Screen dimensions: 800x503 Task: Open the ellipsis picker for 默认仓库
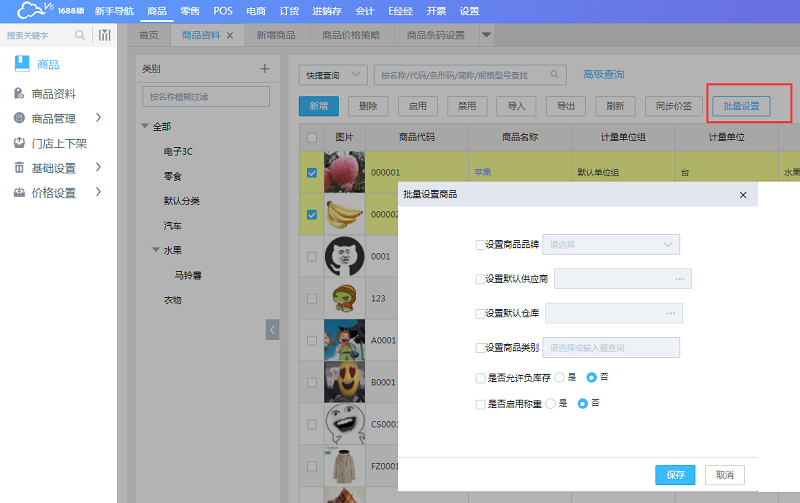pos(671,314)
